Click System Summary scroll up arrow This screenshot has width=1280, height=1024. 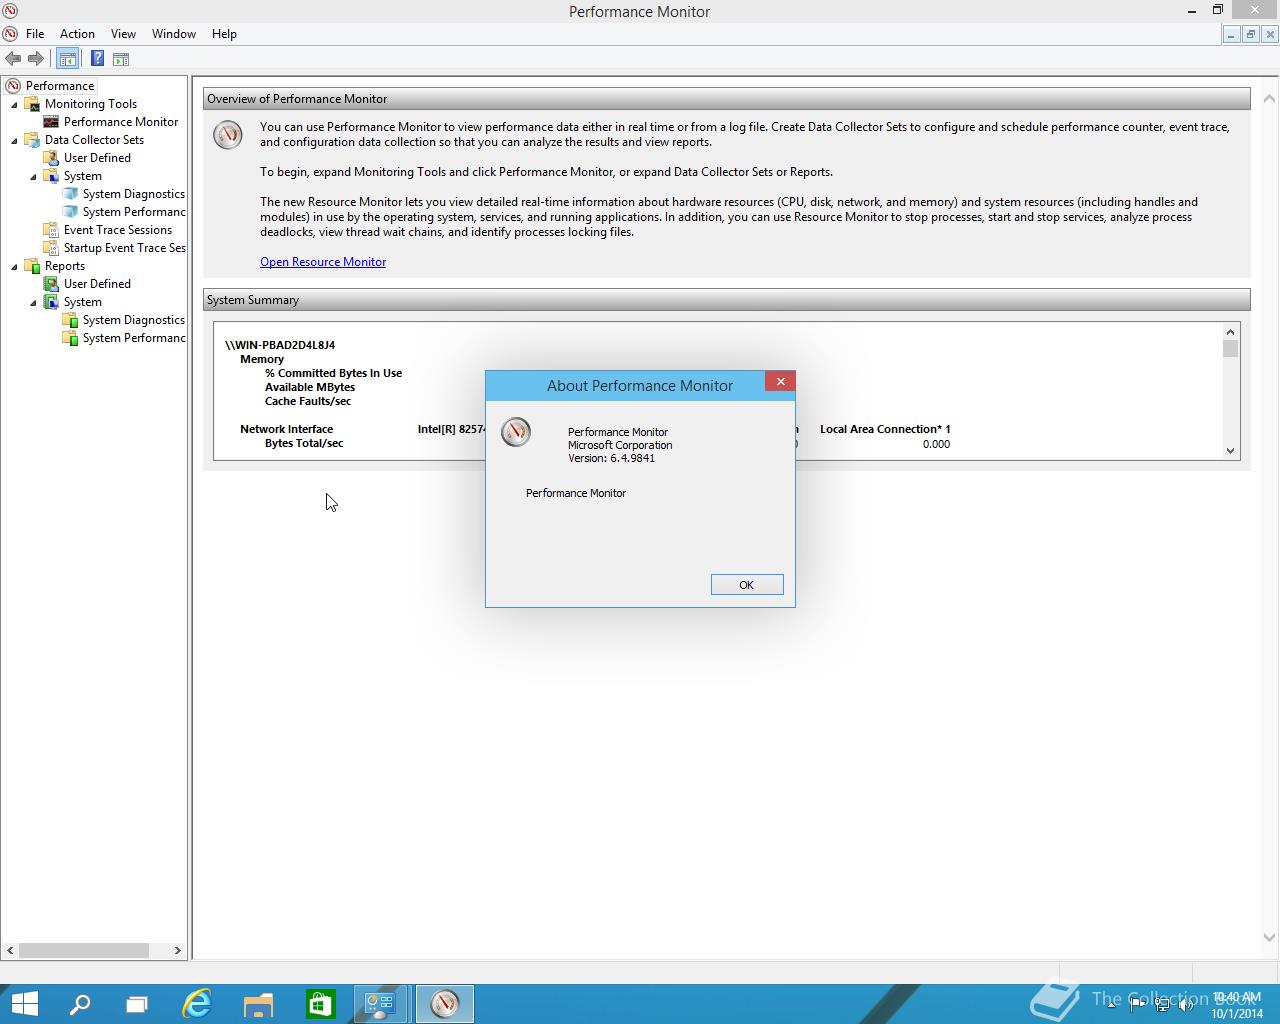(1231, 331)
